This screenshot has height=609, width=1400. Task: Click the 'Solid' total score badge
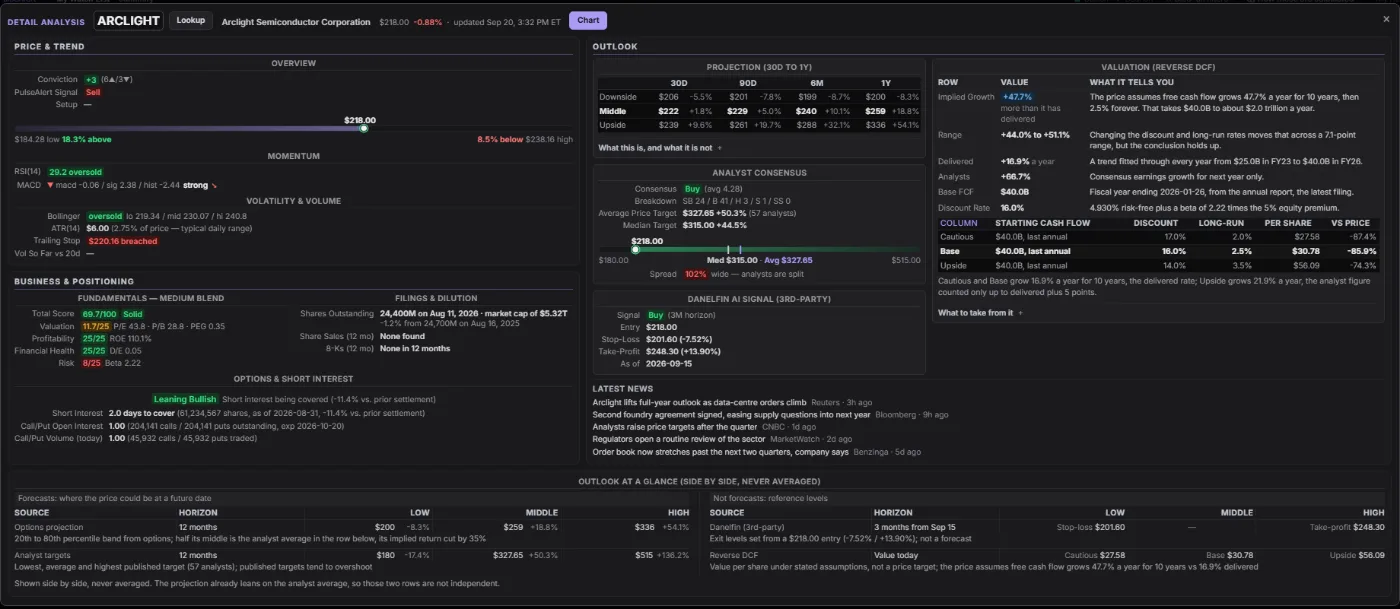133,314
